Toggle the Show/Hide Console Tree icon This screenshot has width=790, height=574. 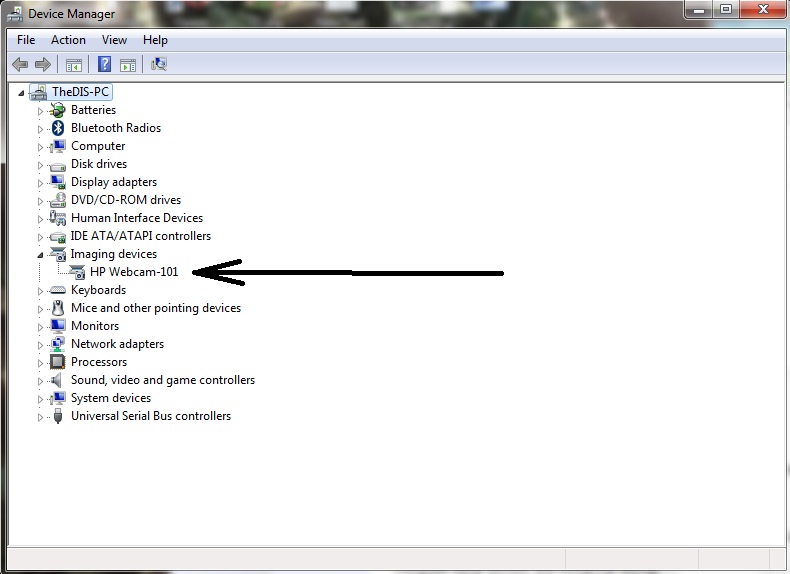click(x=73, y=65)
